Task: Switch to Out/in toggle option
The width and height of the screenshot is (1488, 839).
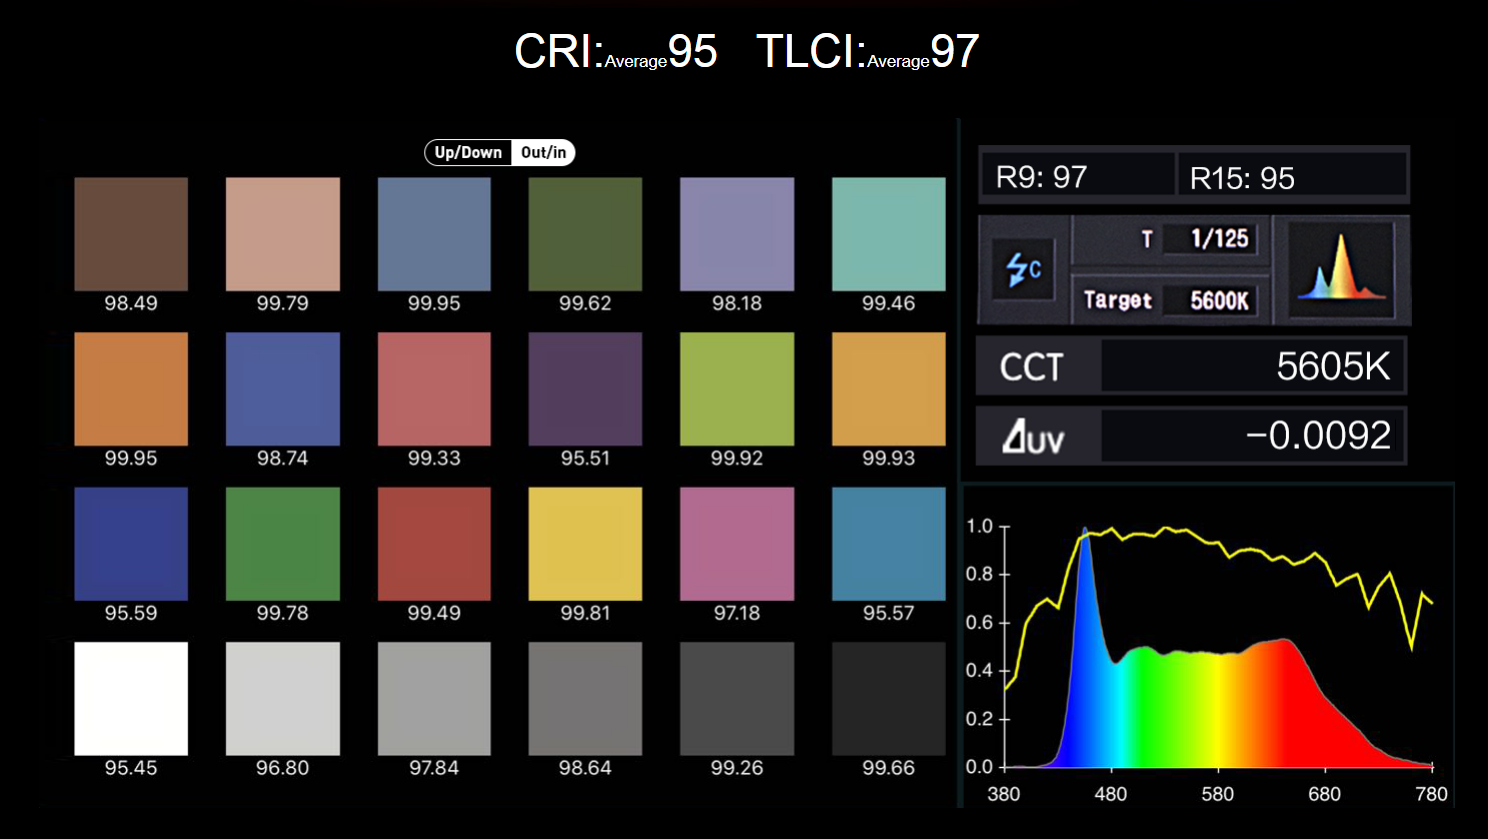Action: coord(543,153)
